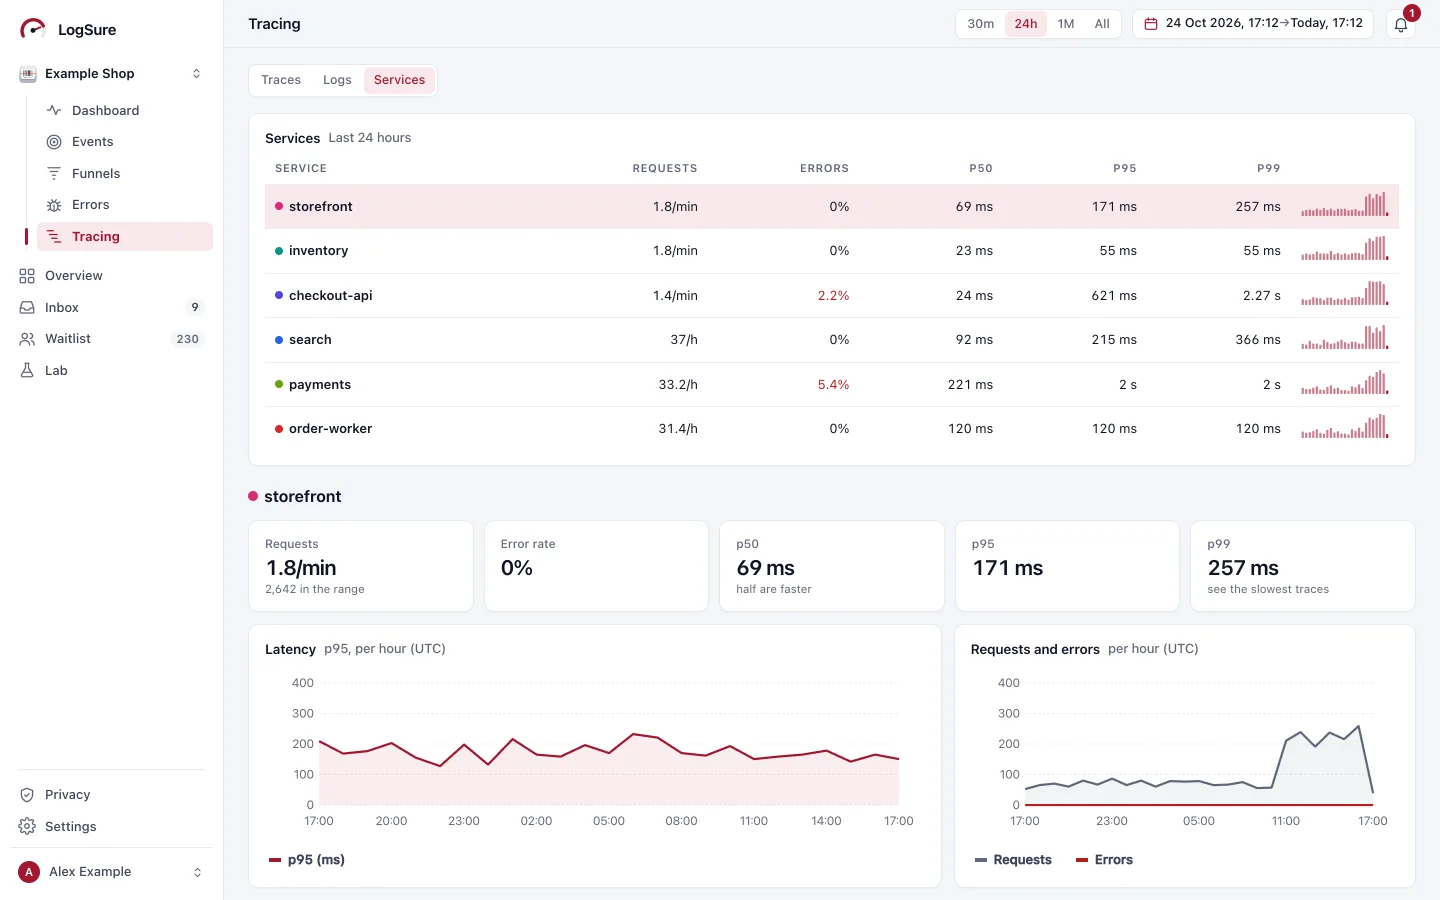Open the date range picker
This screenshot has height=900, width=1440.
click(x=1254, y=24)
